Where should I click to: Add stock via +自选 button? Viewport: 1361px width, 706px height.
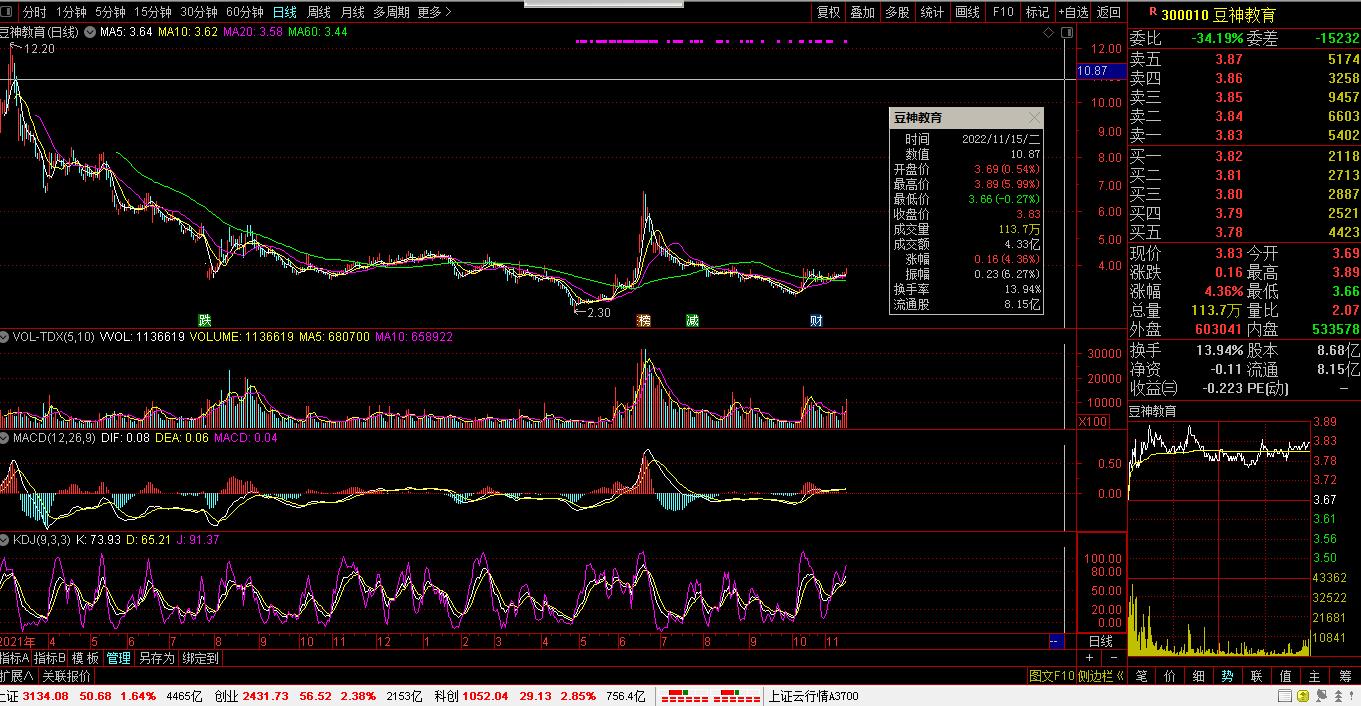pyautogui.click(x=1073, y=12)
